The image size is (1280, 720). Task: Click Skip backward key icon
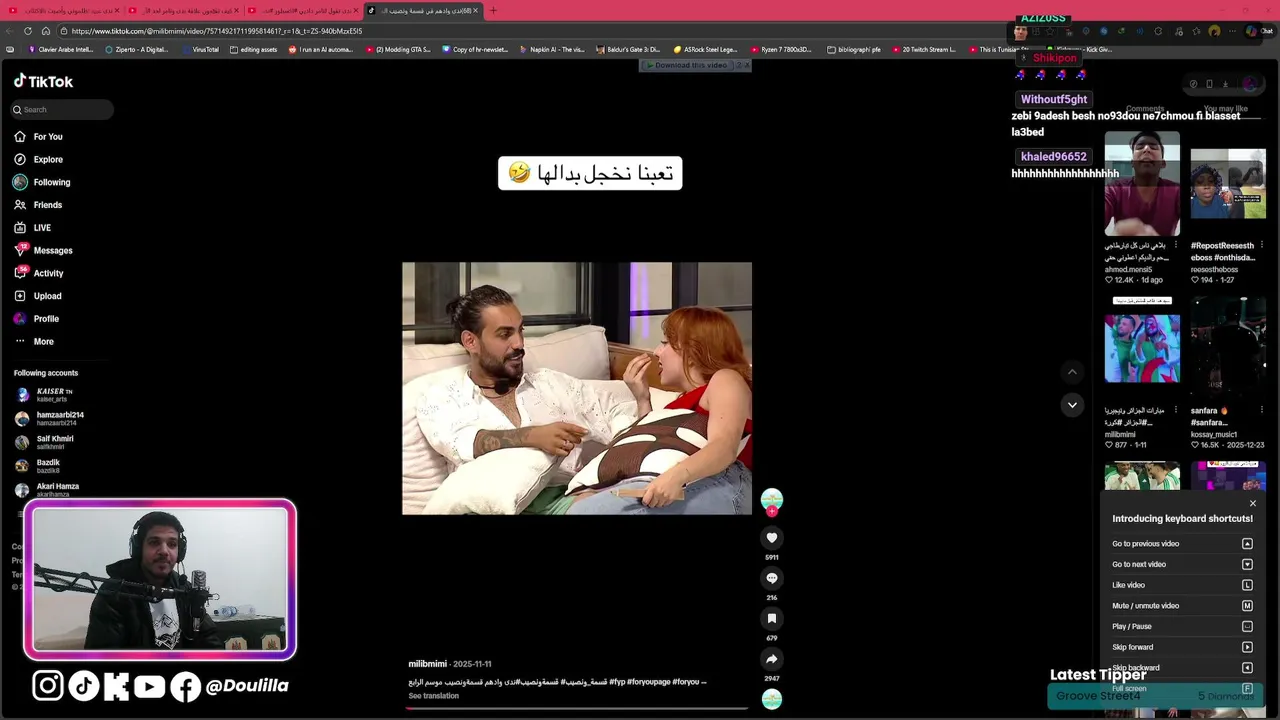click(x=1247, y=668)
